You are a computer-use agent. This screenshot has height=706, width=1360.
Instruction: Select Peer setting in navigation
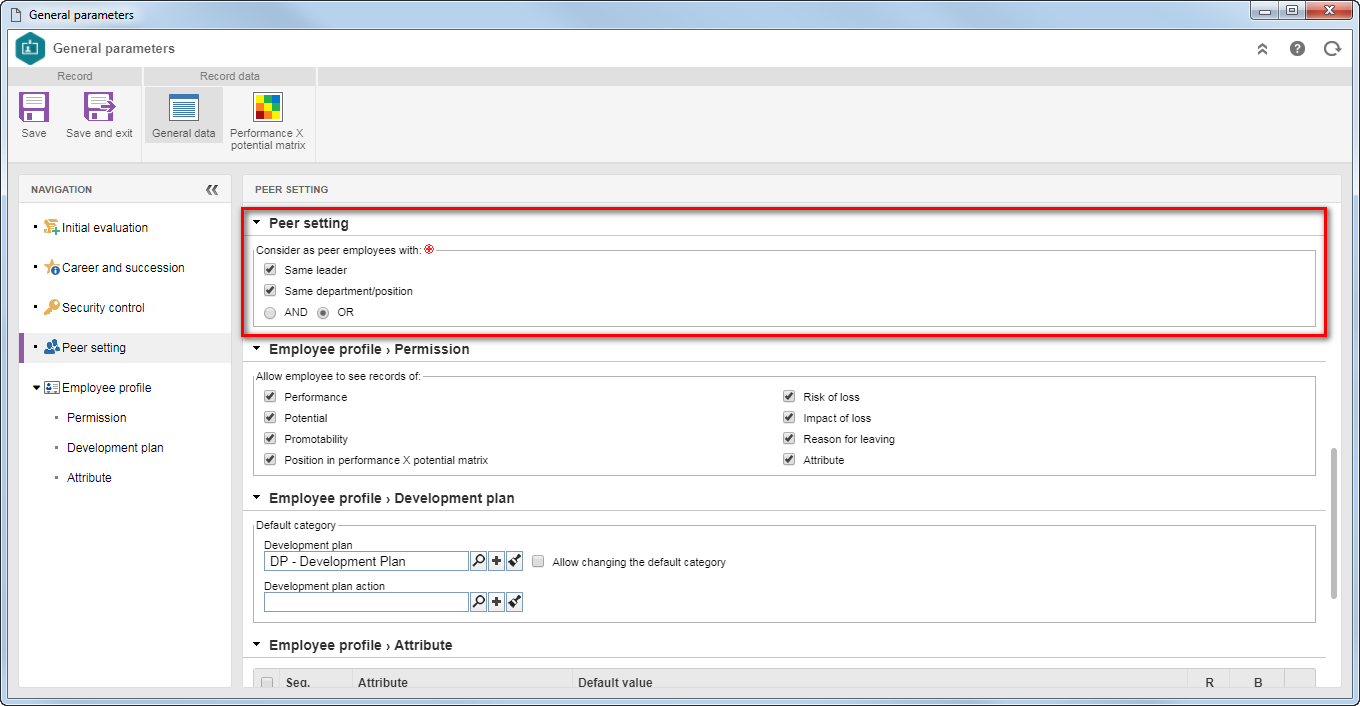coord(94,348)
